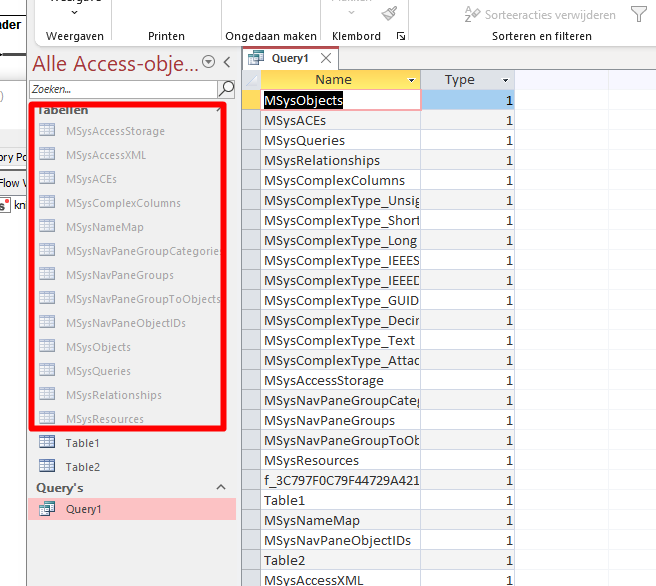Click the Type value in MSysObjects row
656x586 pixels.
(467, 100)
